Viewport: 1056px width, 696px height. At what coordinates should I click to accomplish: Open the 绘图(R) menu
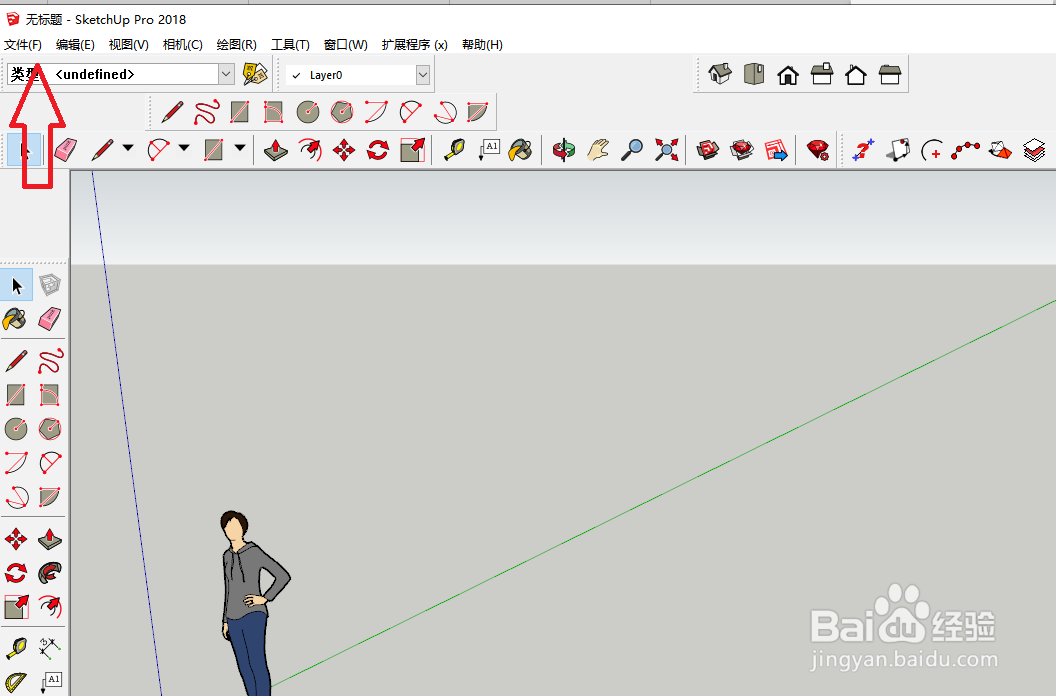click(x=236, y=44)
